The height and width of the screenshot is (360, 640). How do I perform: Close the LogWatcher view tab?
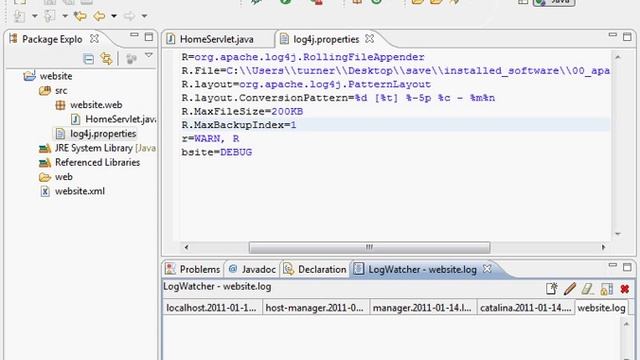[487, 269]
